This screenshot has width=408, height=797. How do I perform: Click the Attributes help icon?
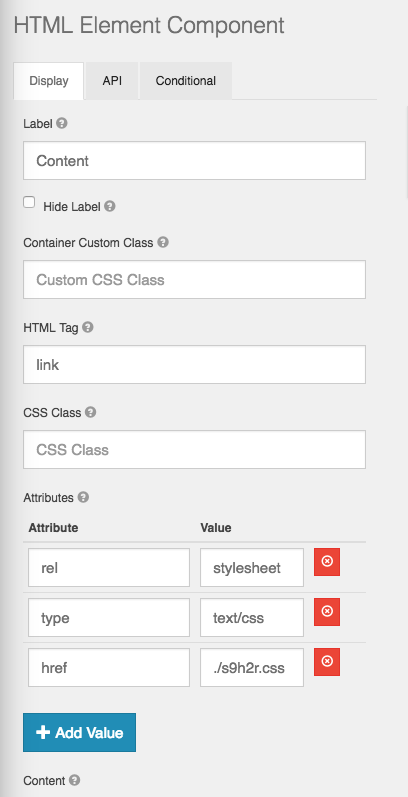83,497
